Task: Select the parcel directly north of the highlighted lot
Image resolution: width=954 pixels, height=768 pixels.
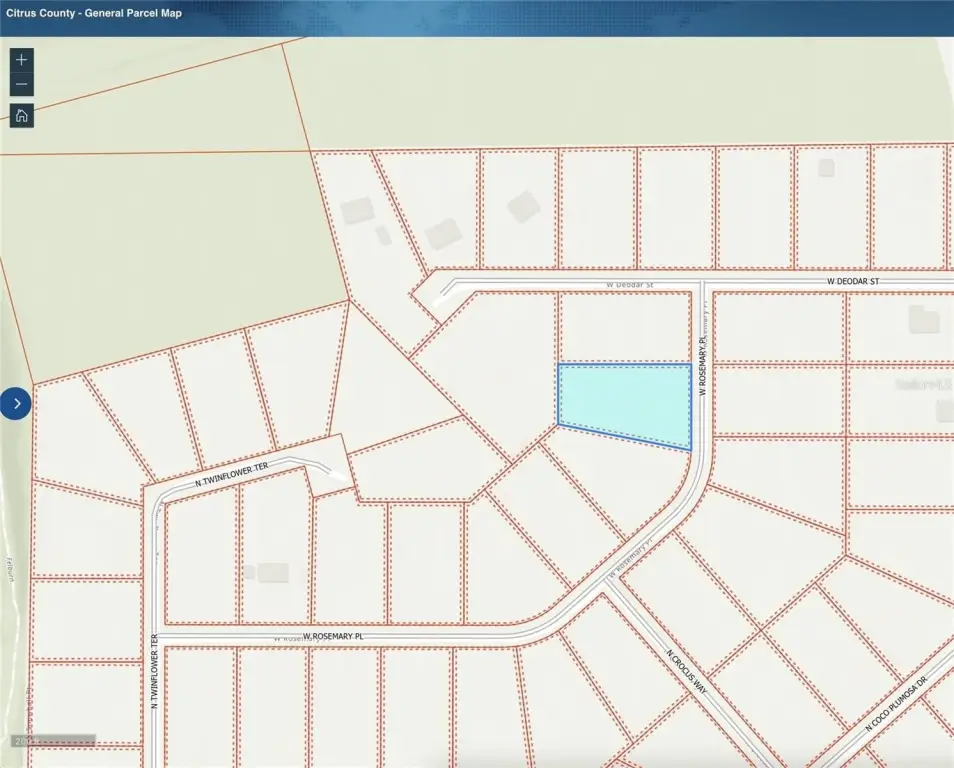Action: [x=624, y=326]
